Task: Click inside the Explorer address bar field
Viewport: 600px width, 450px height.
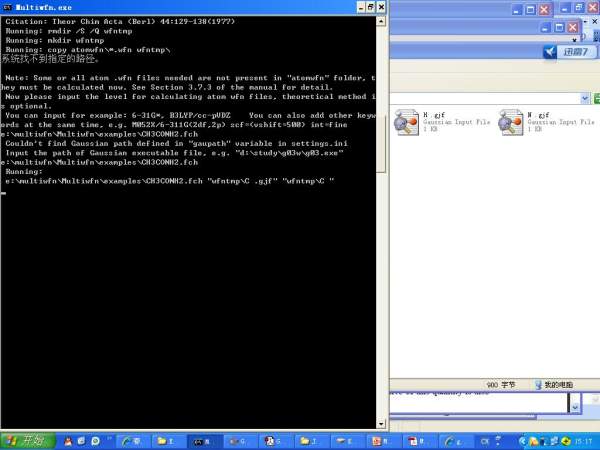Action: 485,99
